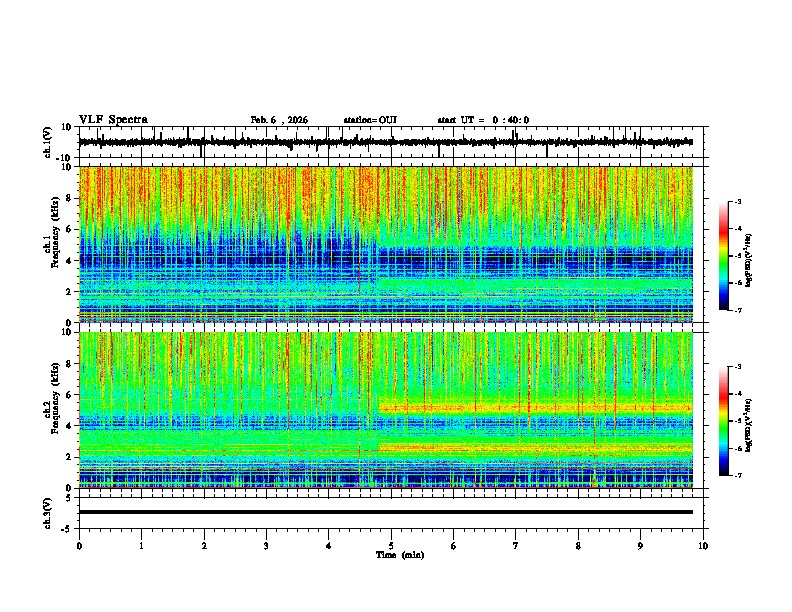This screenshot has height=612, width=792.
Task: Click the 'station=OUJ' label
Action: (370, 120)
